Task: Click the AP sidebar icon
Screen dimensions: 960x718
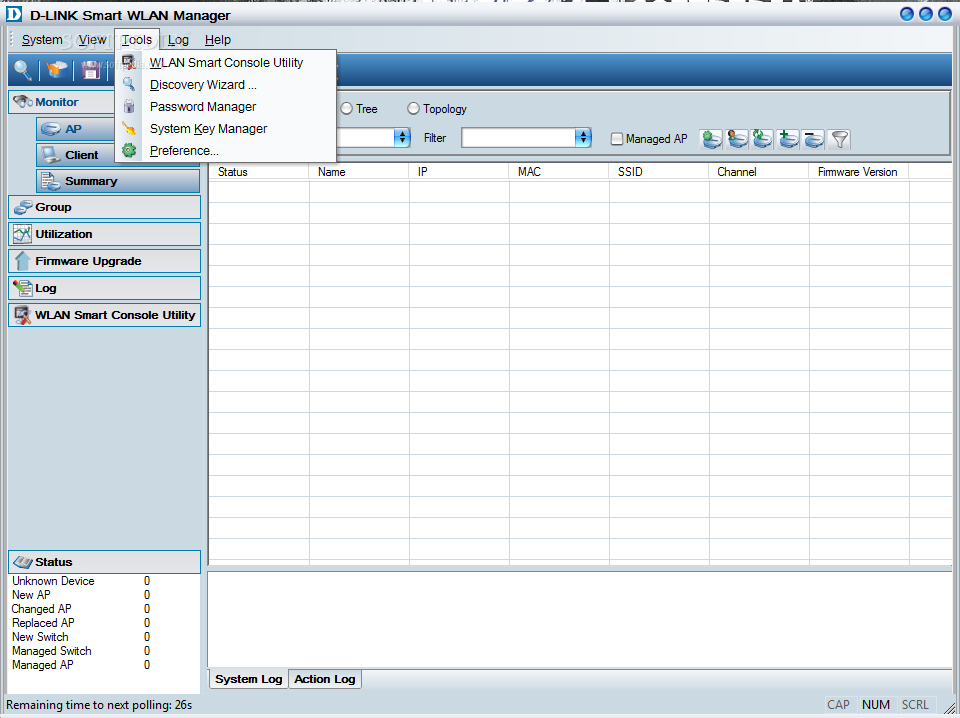Action: (51, 129)
